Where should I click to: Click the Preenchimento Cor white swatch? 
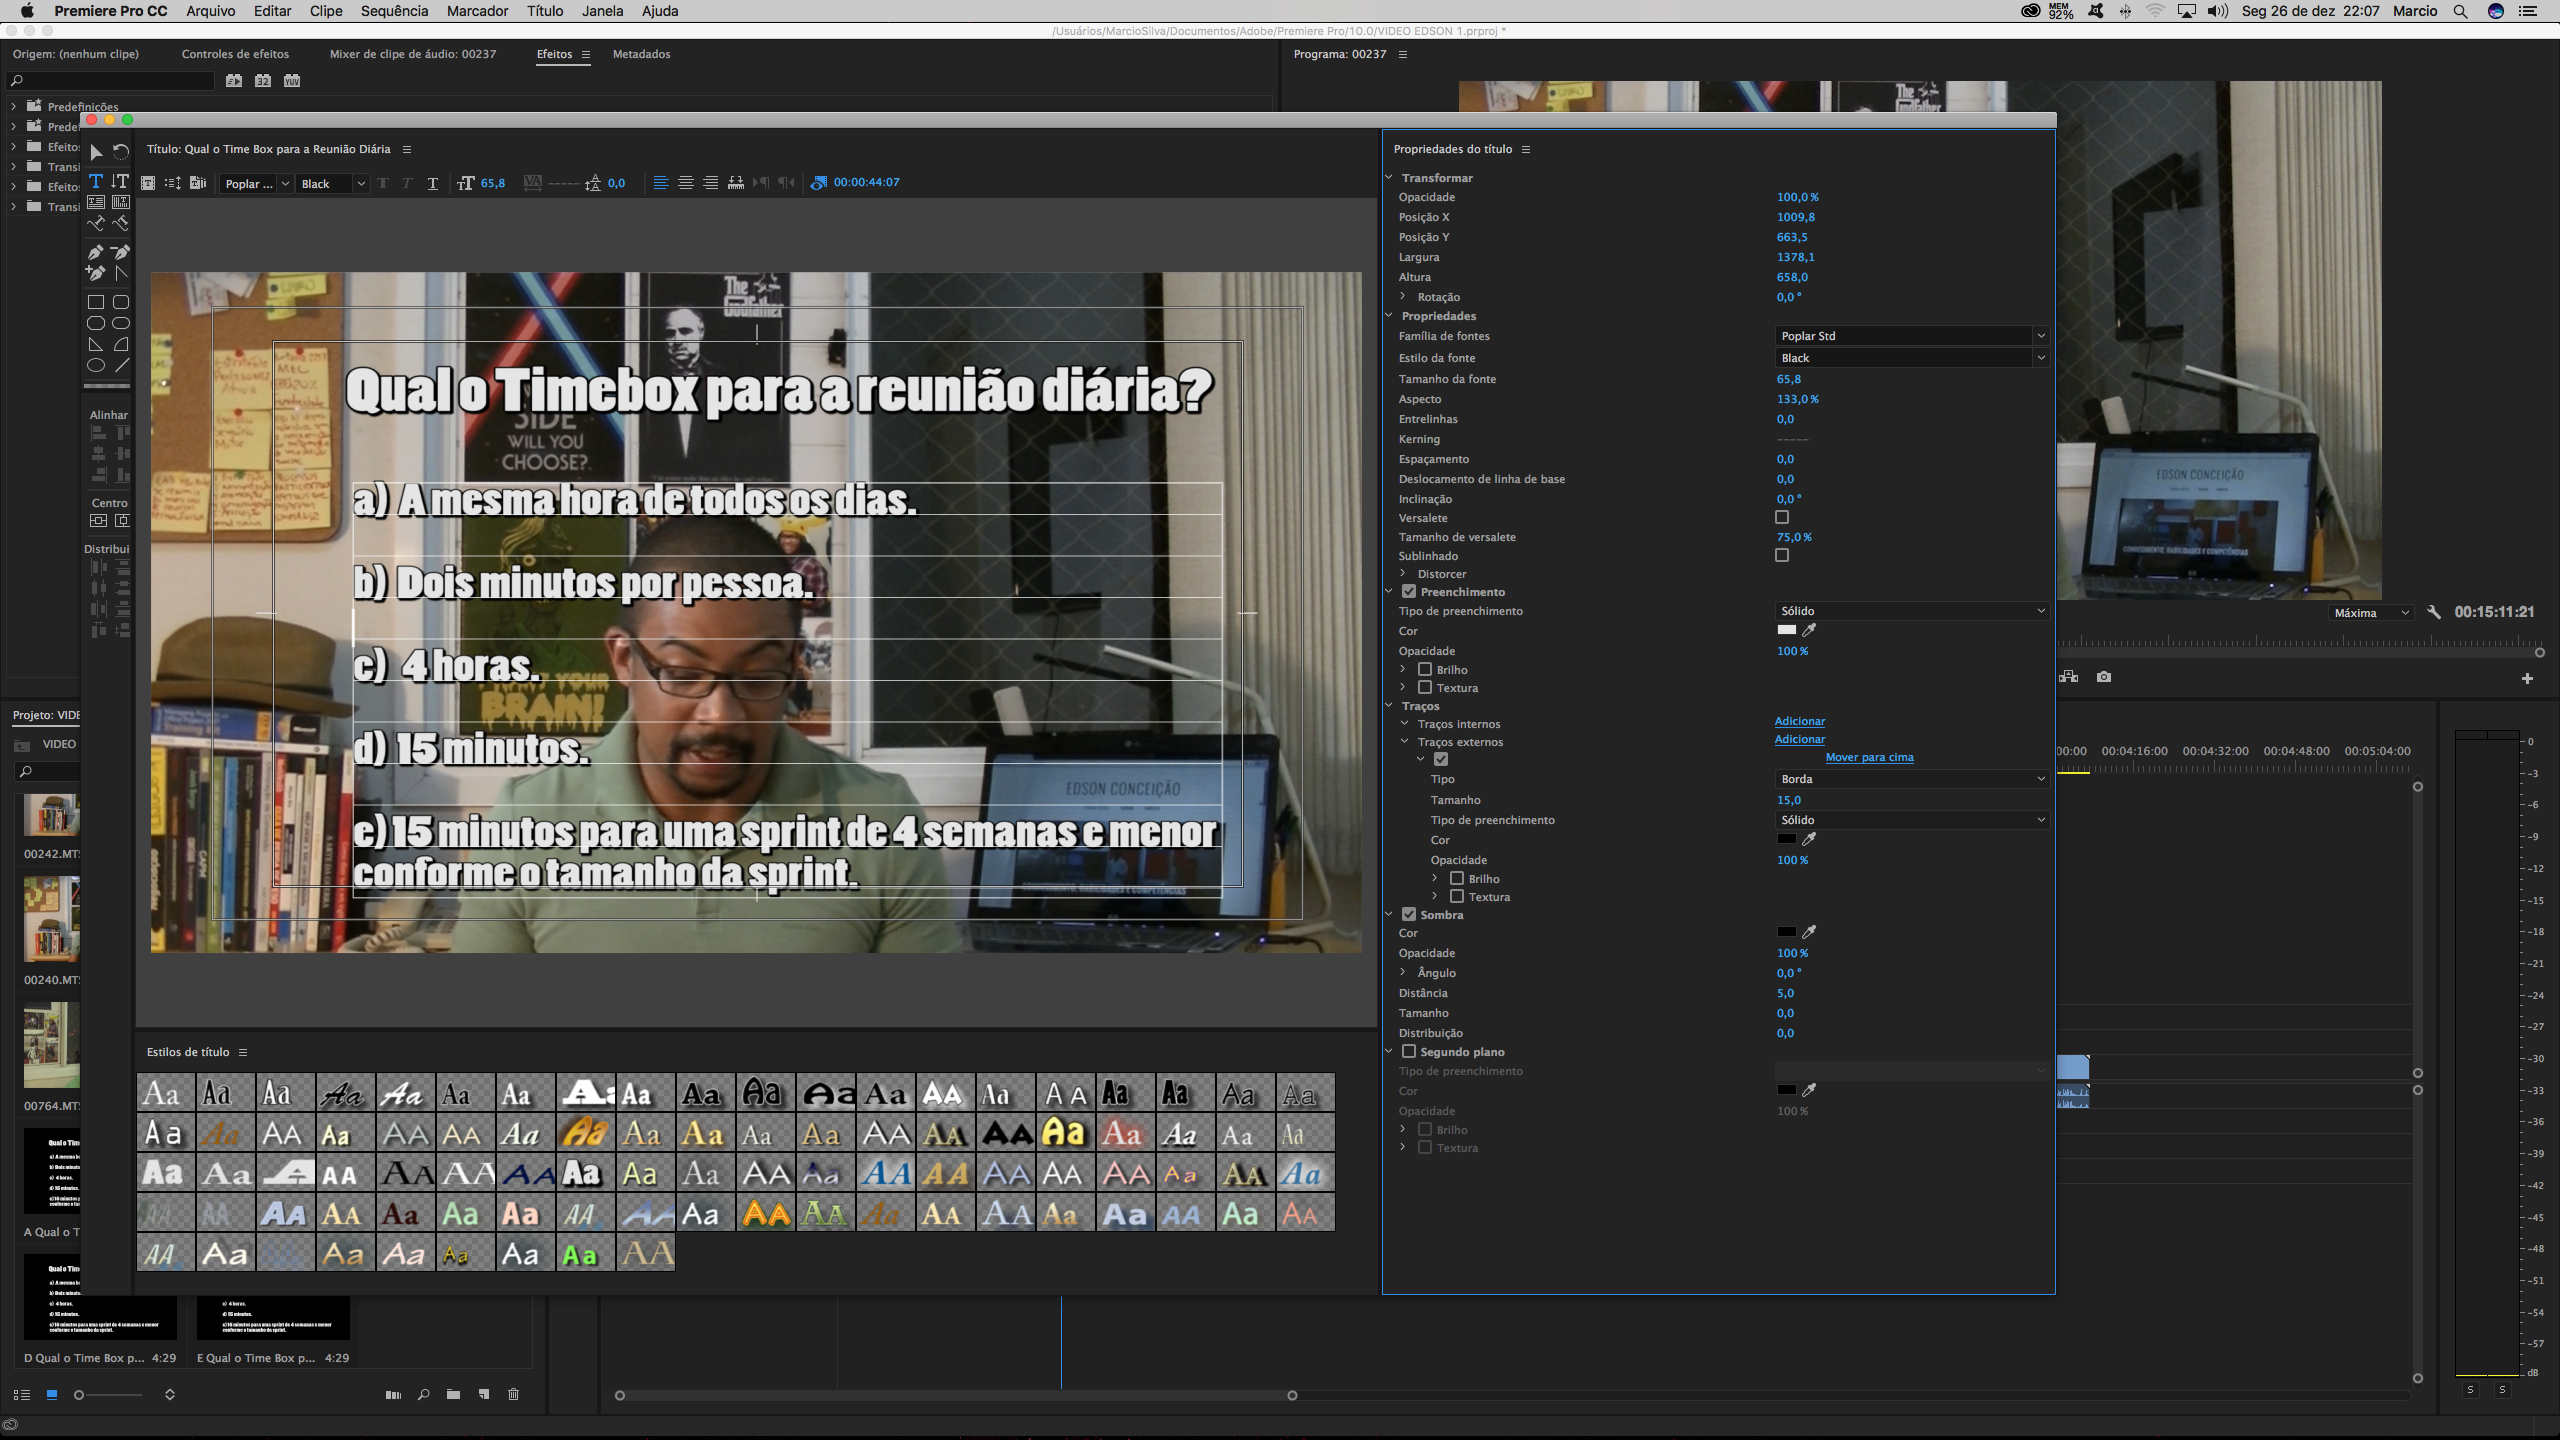point(1787,630)
